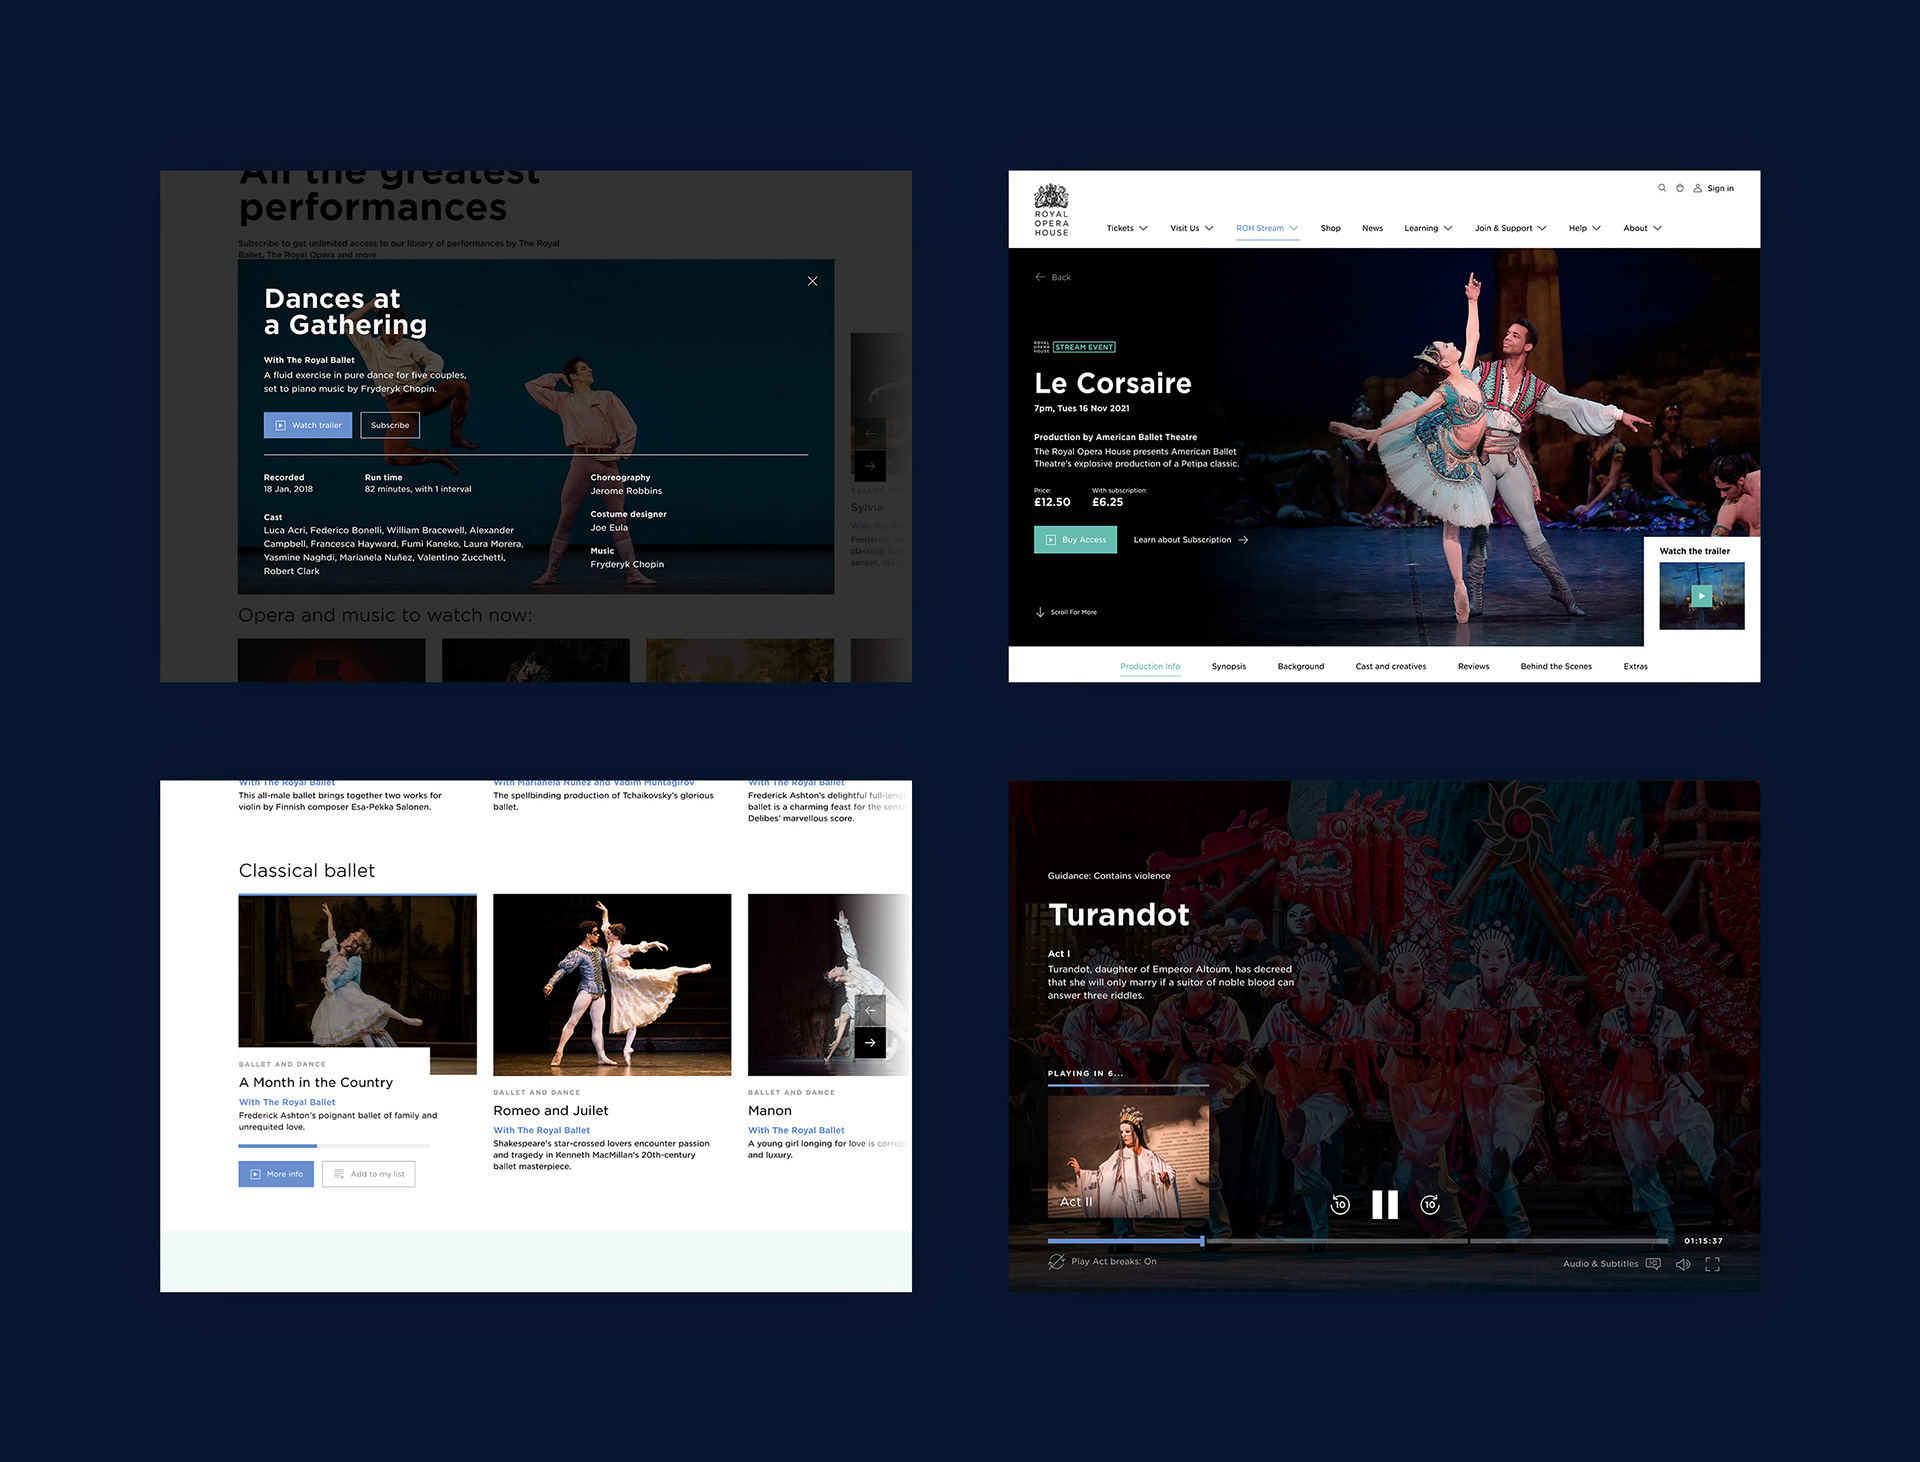Click Subscribe in the Dances at a Gathering popup

390,425
